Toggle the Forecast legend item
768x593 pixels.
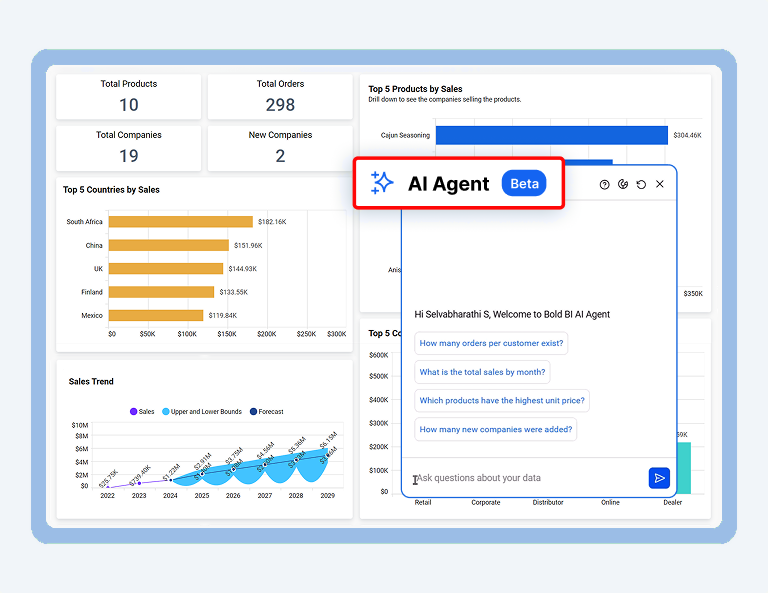pos(266,412)
